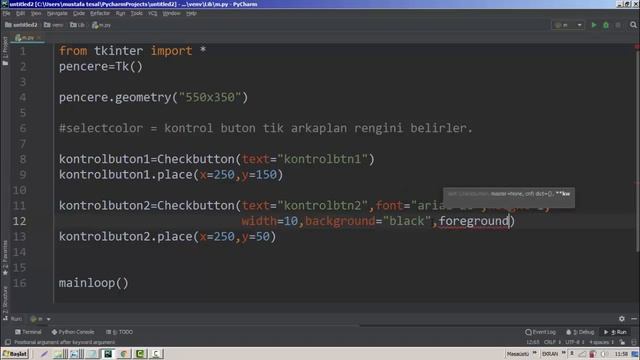This screenshot has height=360, width=640.
Task: Open the File menu
Action: coord(7,13)
